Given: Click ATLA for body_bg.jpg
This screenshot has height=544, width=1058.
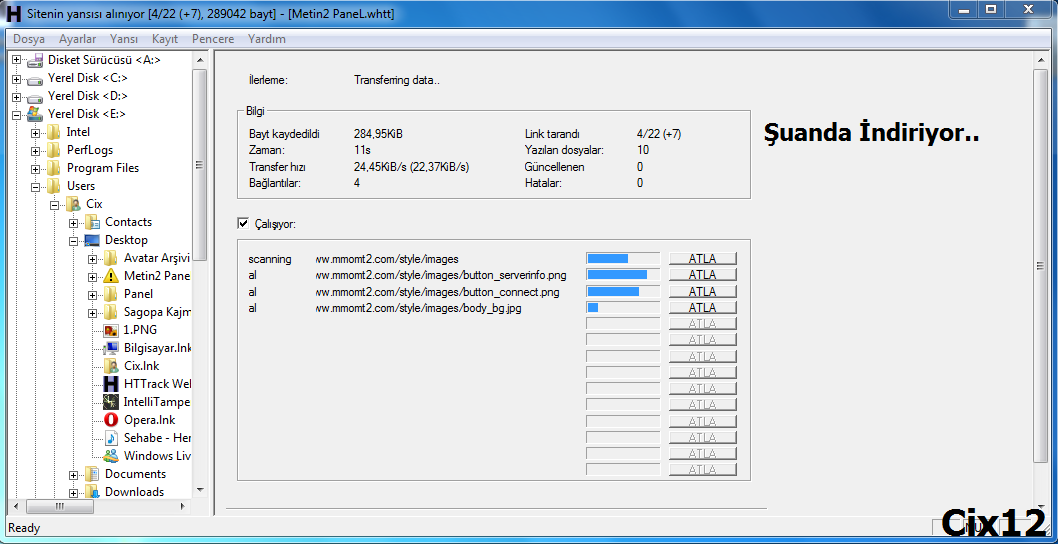Looking at the screenshot, I should pos(702,308).
